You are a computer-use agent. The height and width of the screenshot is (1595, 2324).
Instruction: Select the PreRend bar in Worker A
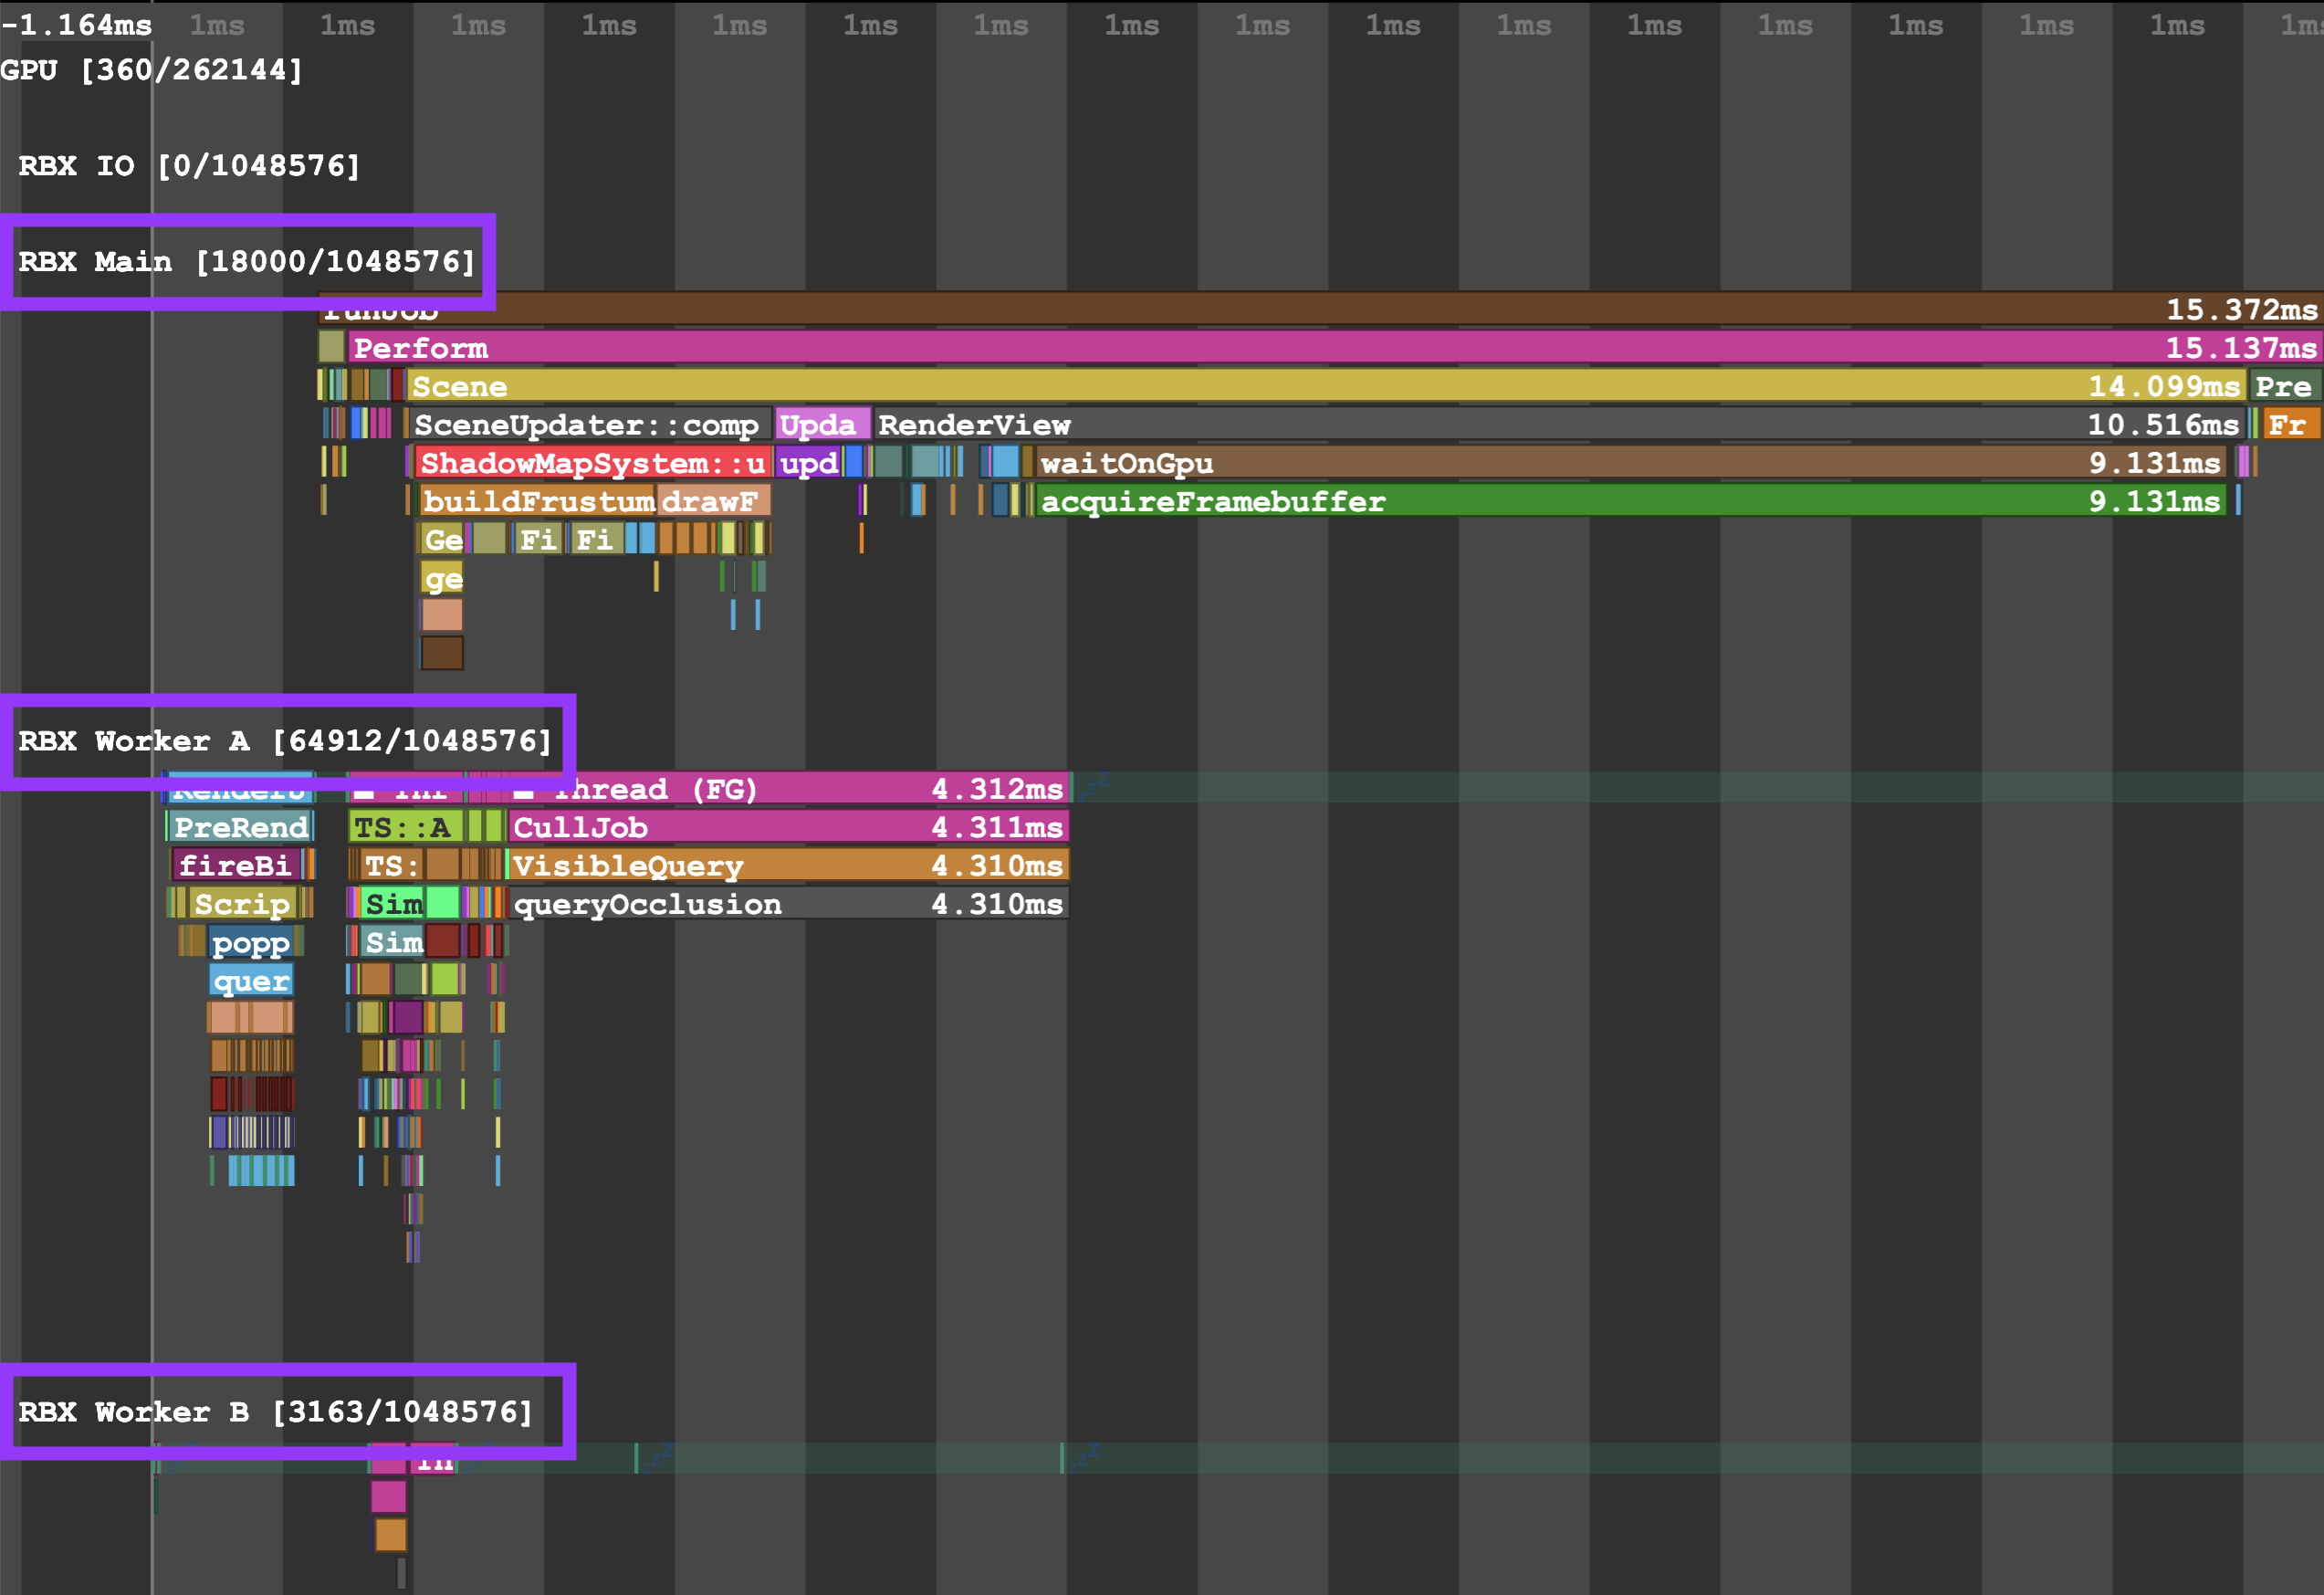[240, 827]
